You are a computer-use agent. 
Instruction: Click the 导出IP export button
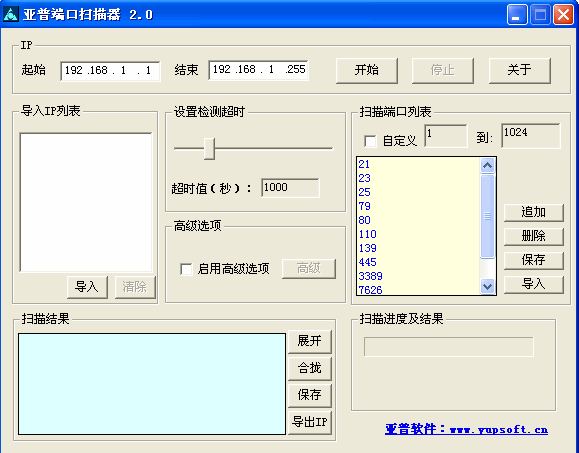click(309, 422)
